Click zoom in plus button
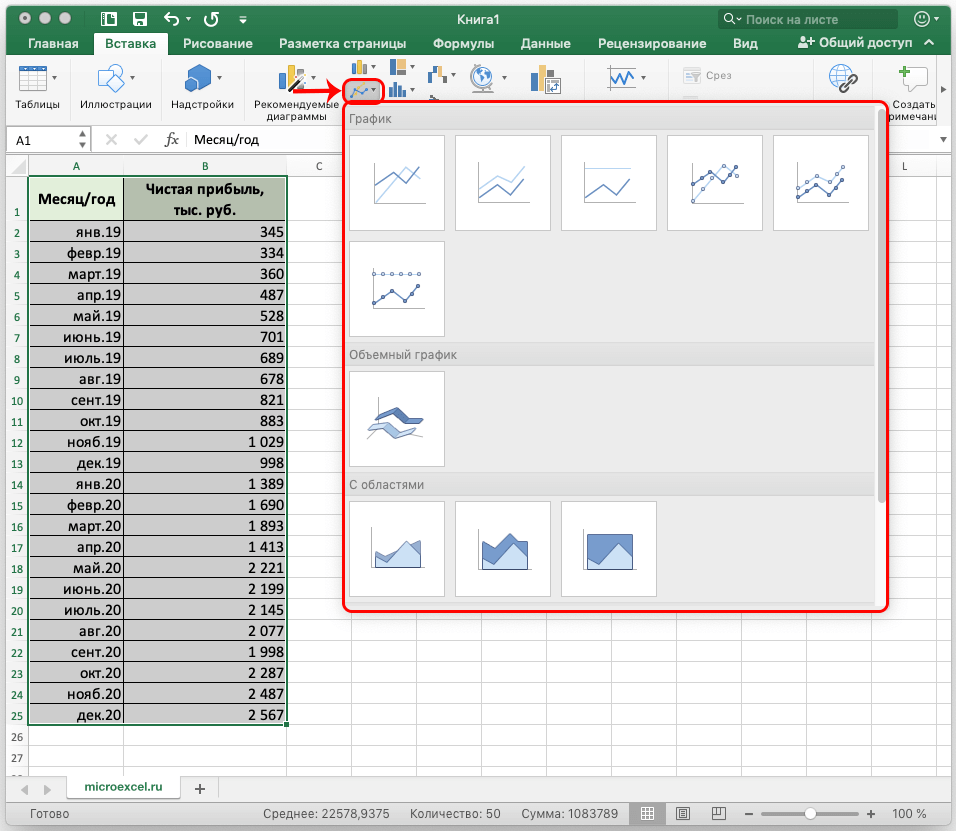The image size is (956, 831). [871, 814]
